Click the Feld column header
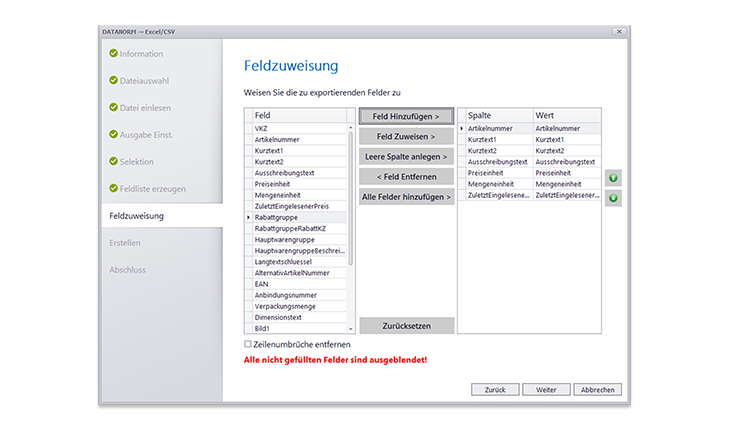The image size is (729, 430). (x=299, y=115)
